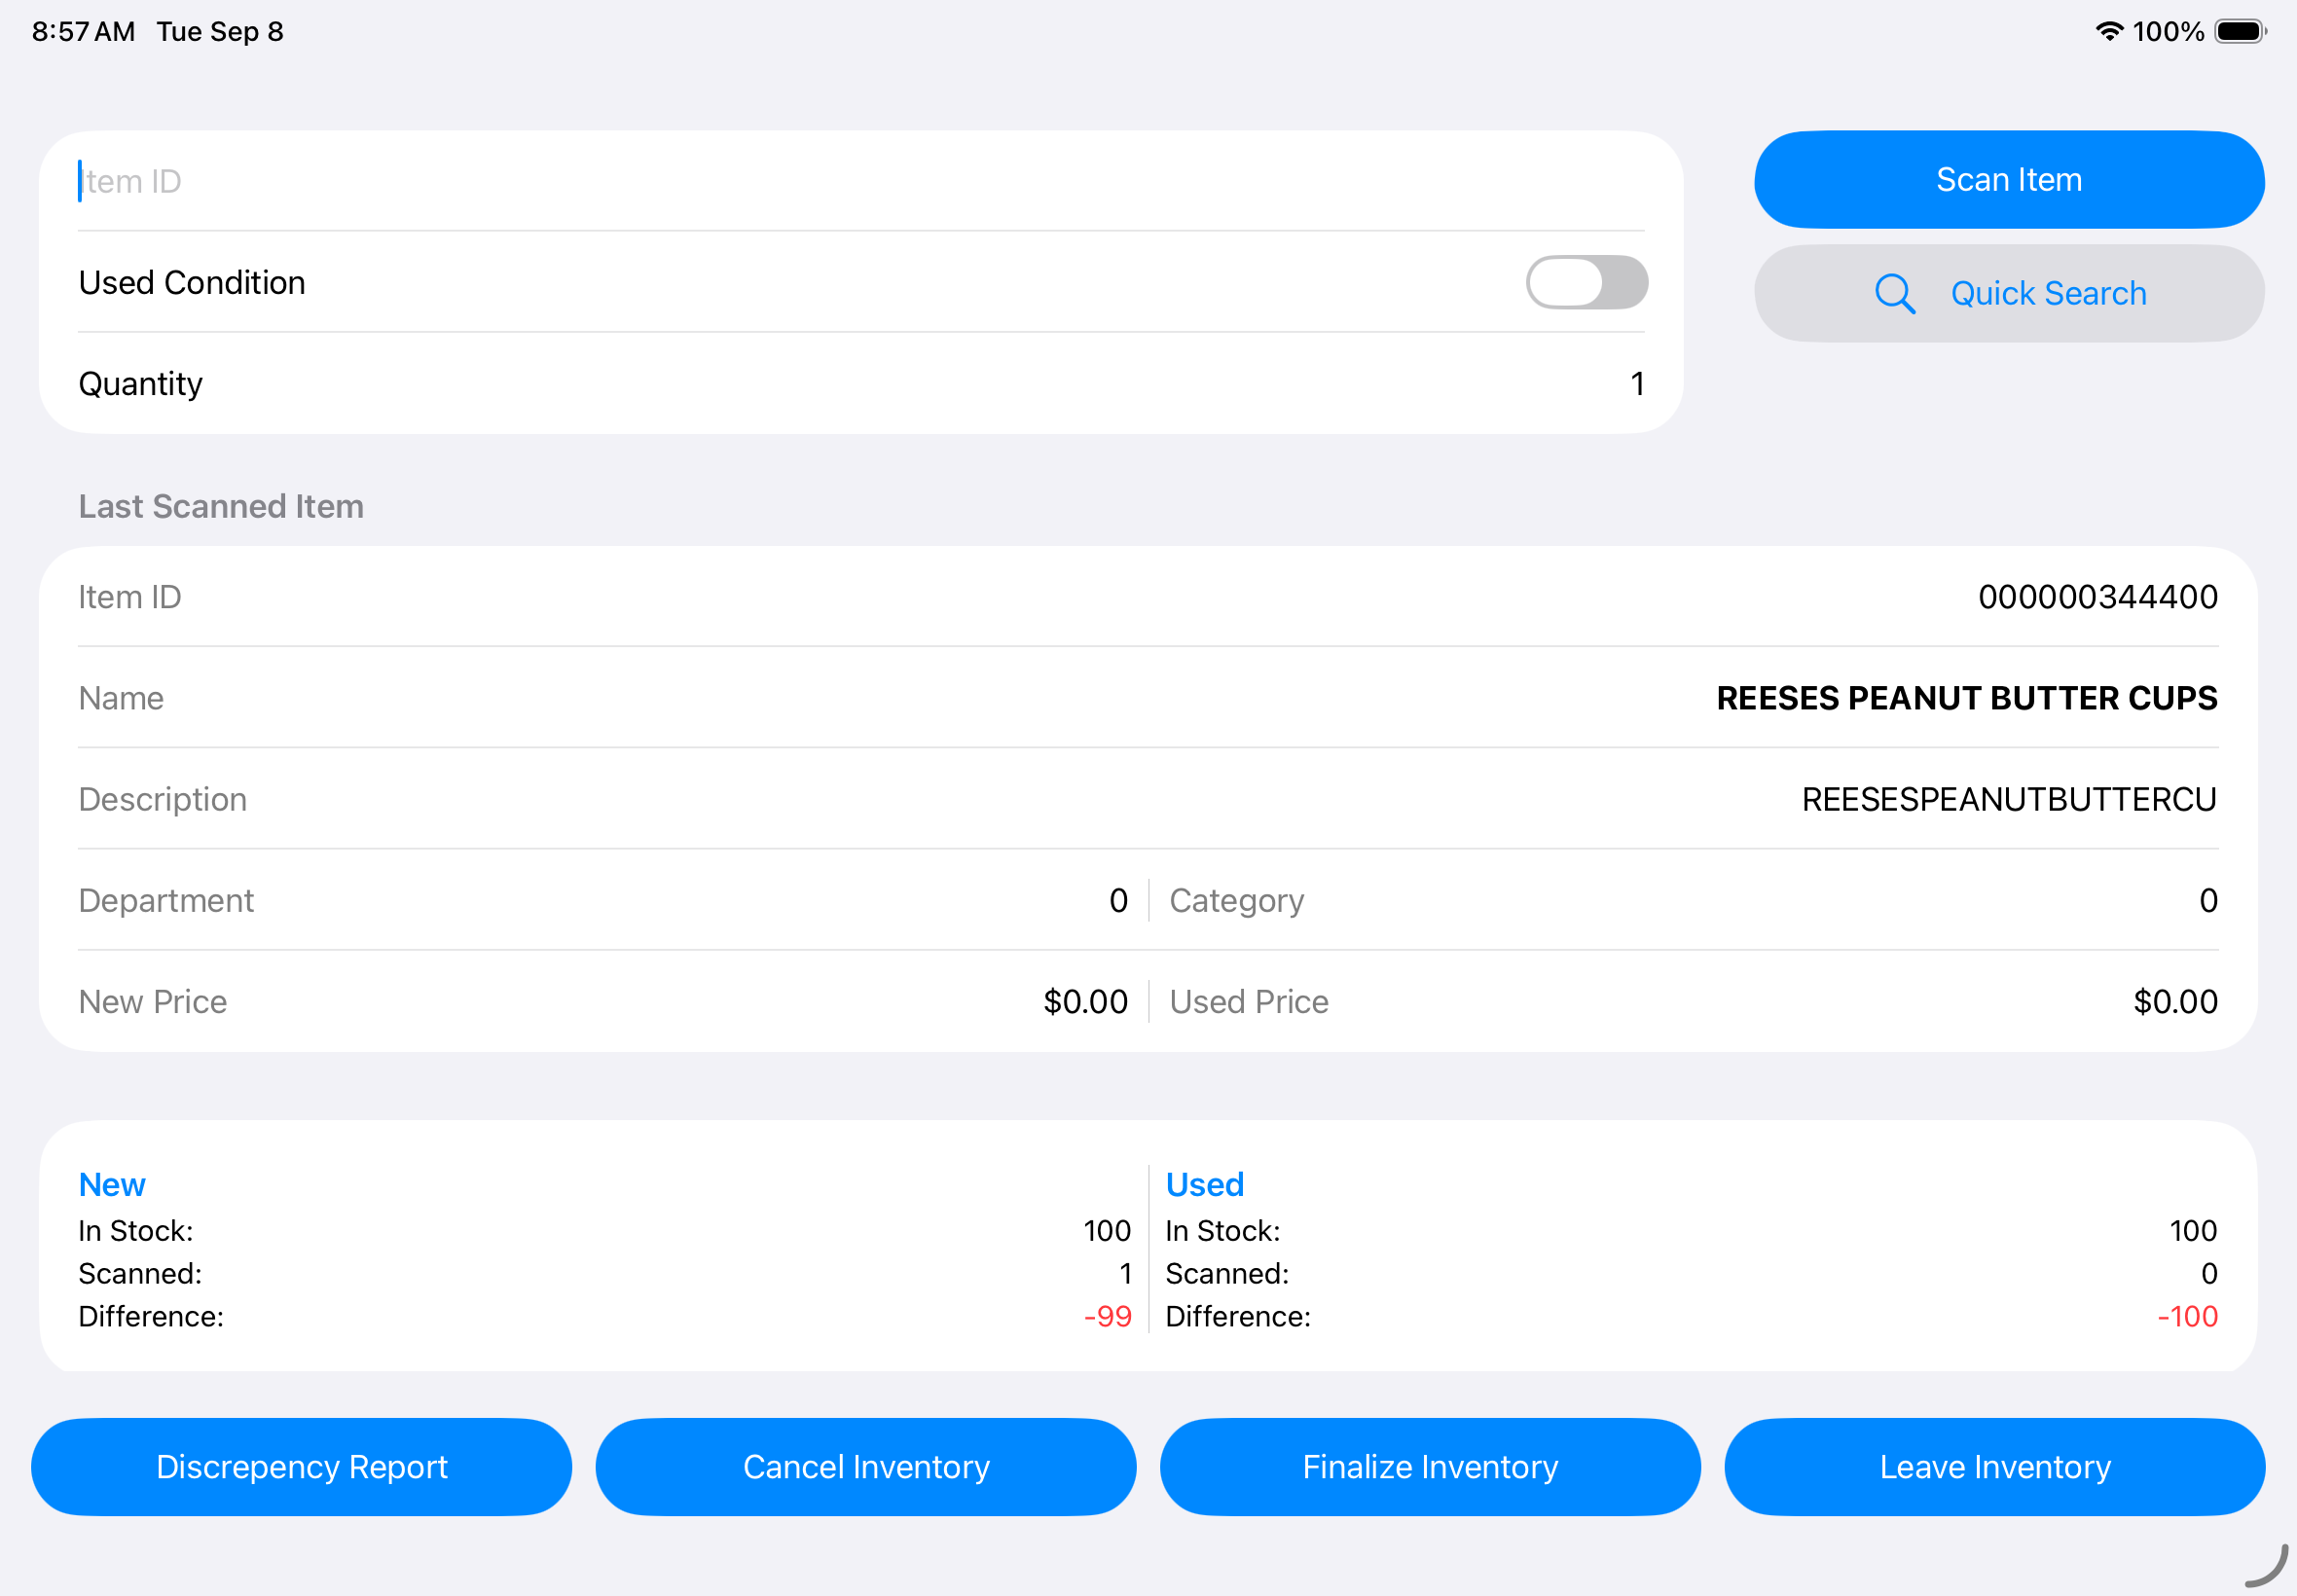
Task: Tap the status bar clock time
Action: point(84,31)
